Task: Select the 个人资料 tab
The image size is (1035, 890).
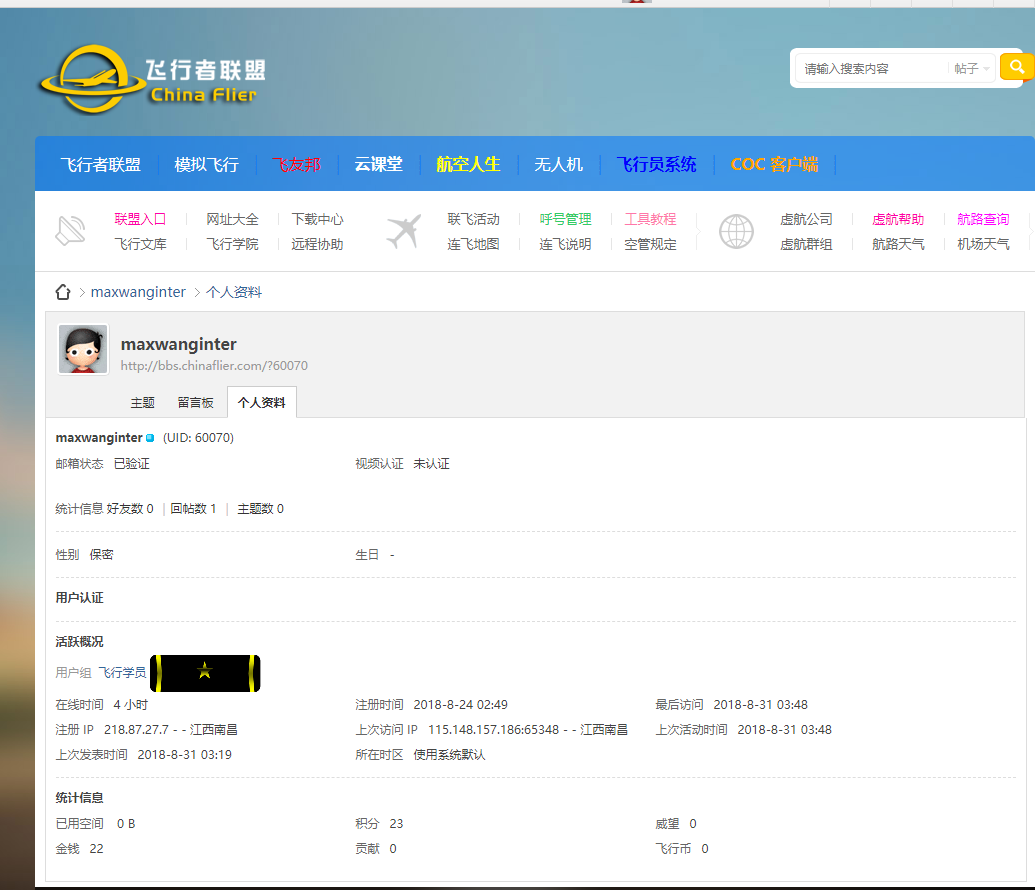Action: 261,403
